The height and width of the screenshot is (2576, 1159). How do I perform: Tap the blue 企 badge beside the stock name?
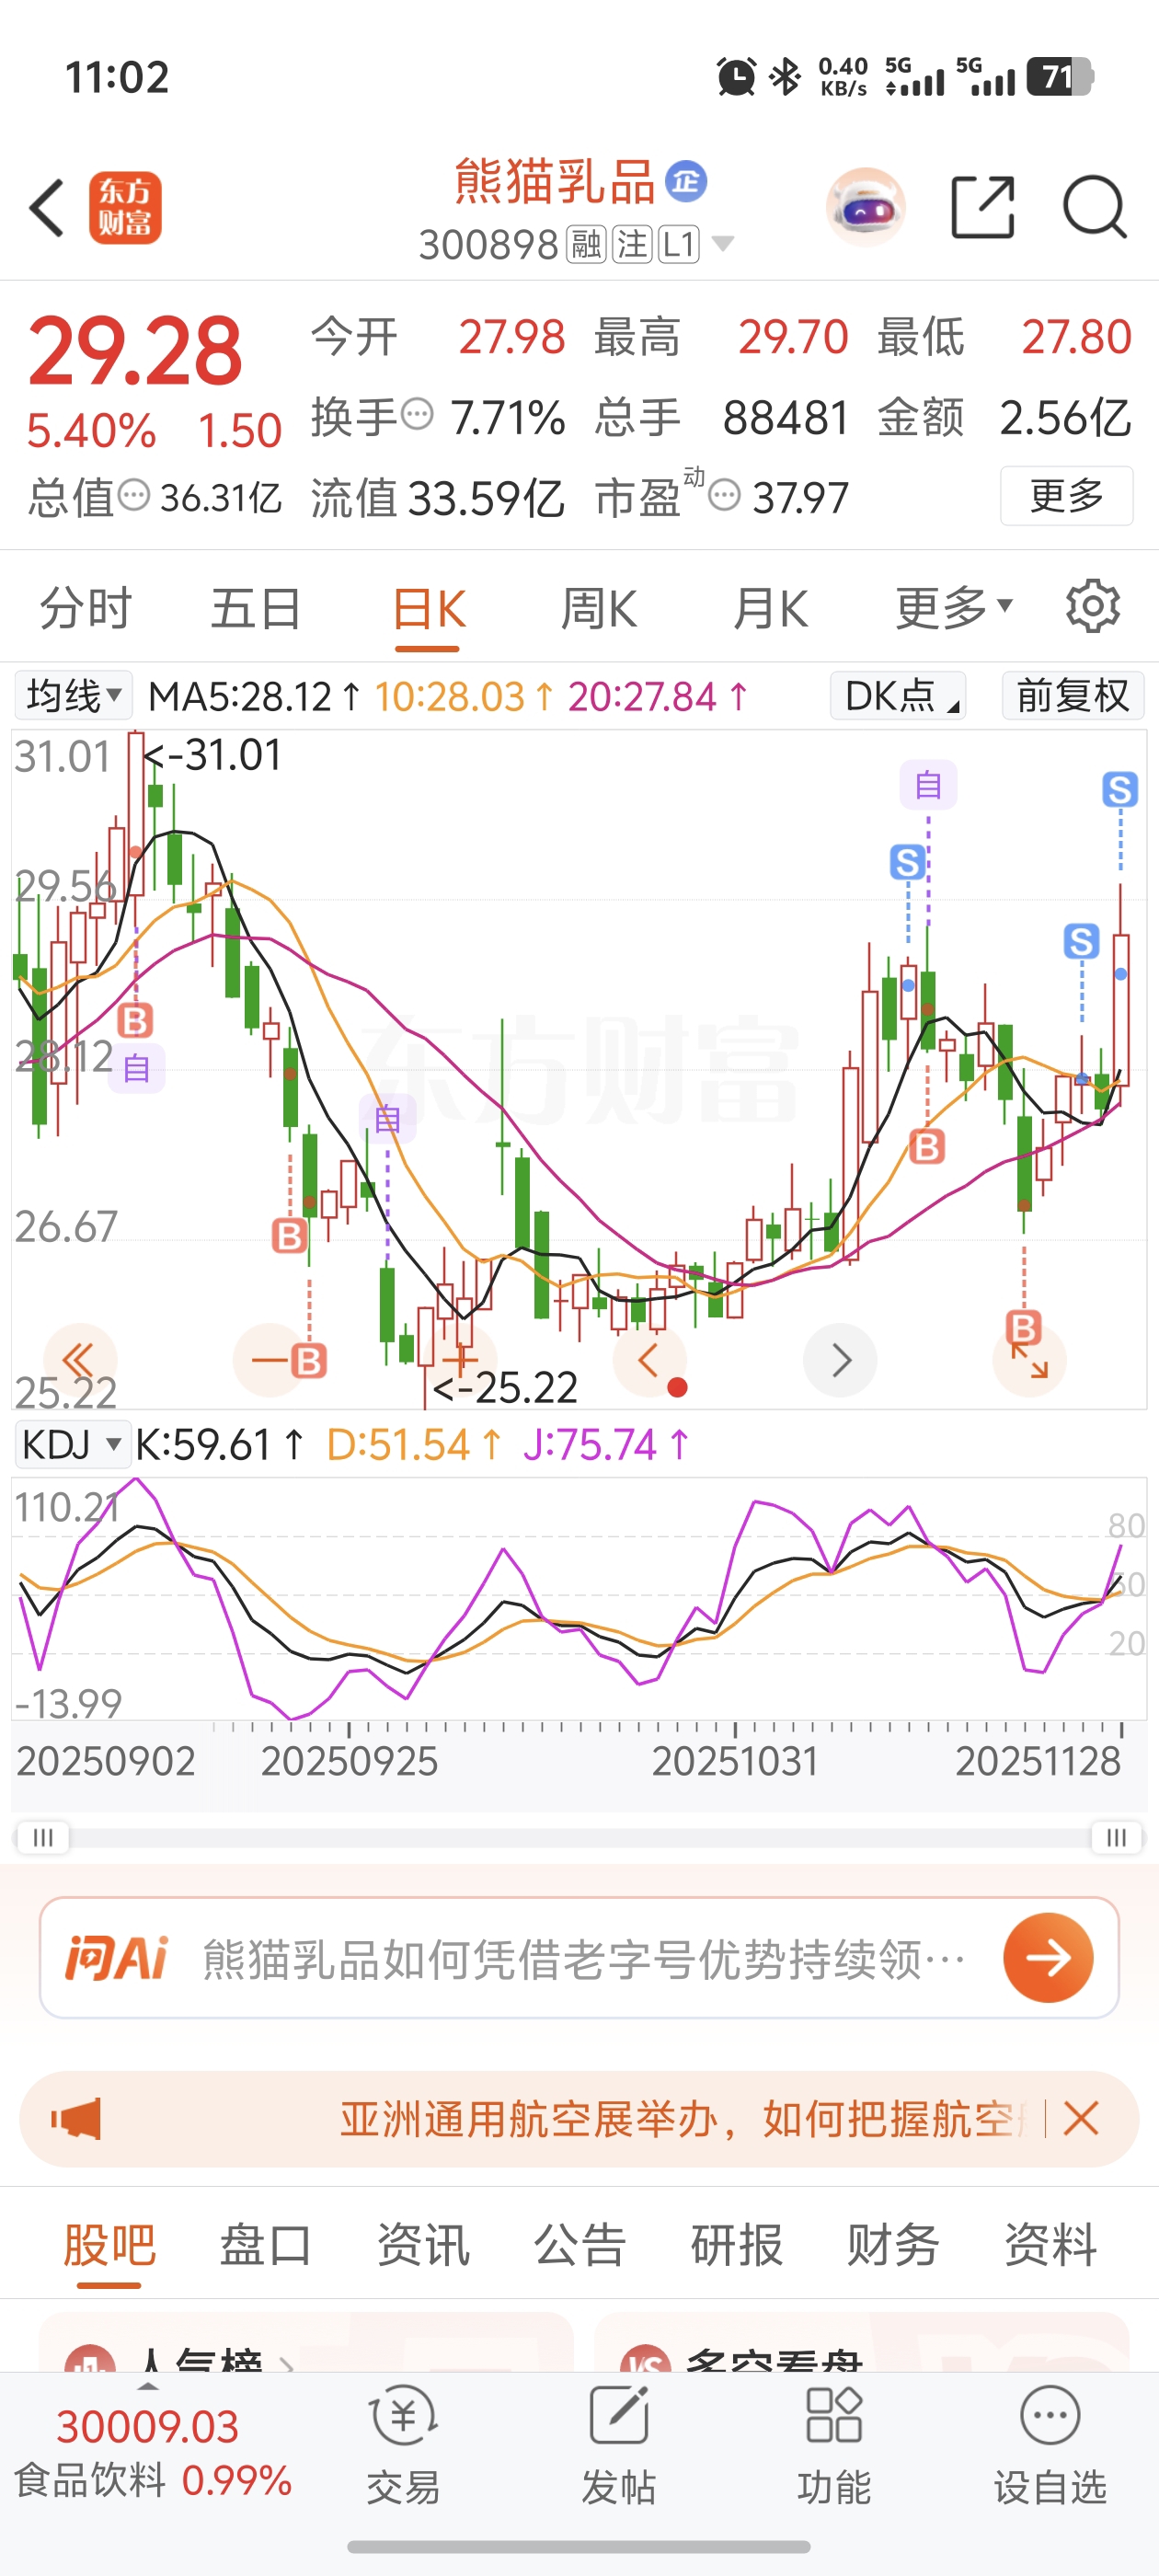[686, 181]
